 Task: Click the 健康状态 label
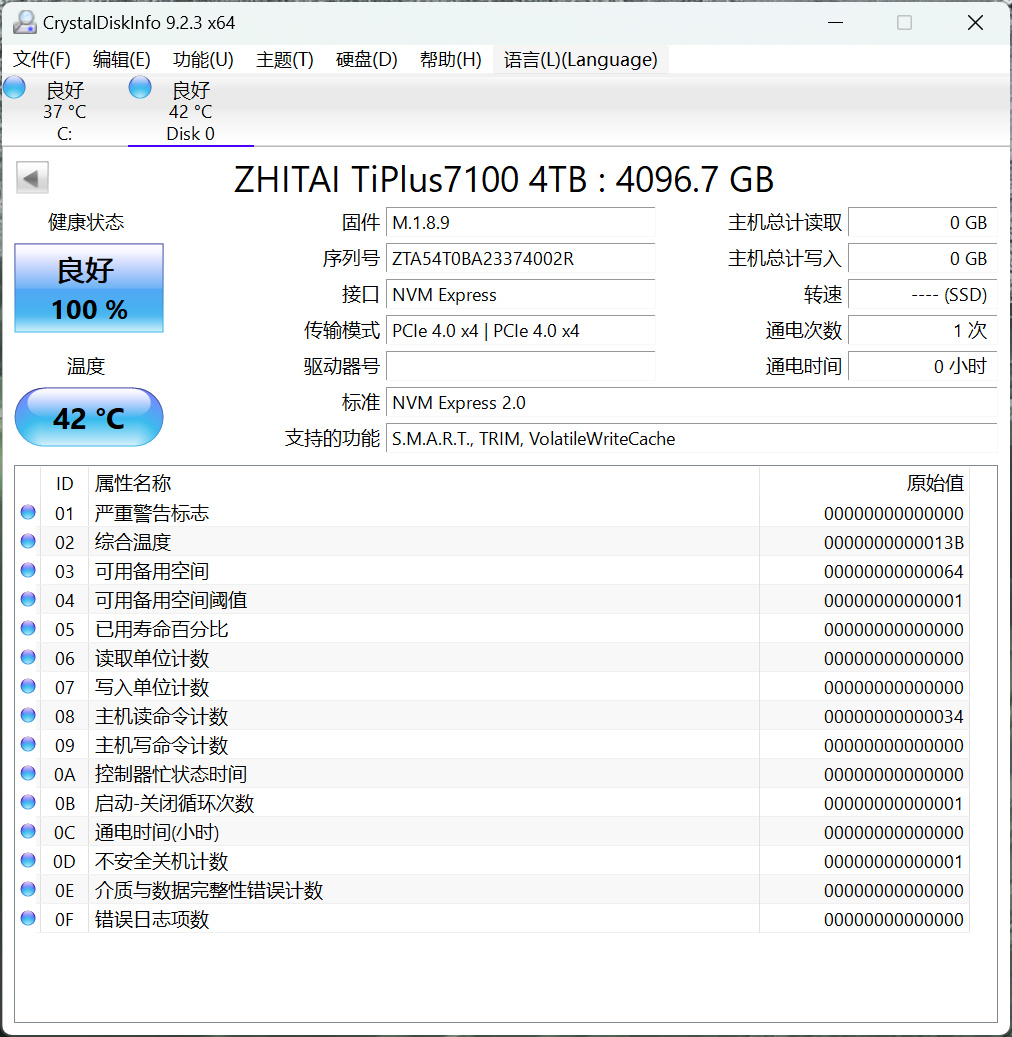pyautogui.click(x=86, y=222)
